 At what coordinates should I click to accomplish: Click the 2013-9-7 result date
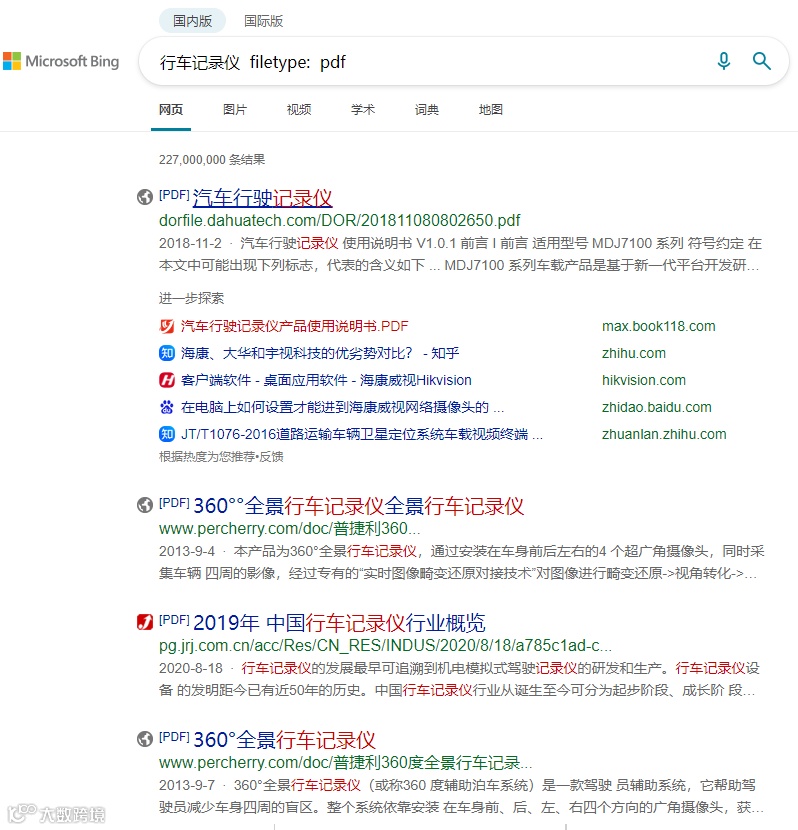click(x=187, y=785)
